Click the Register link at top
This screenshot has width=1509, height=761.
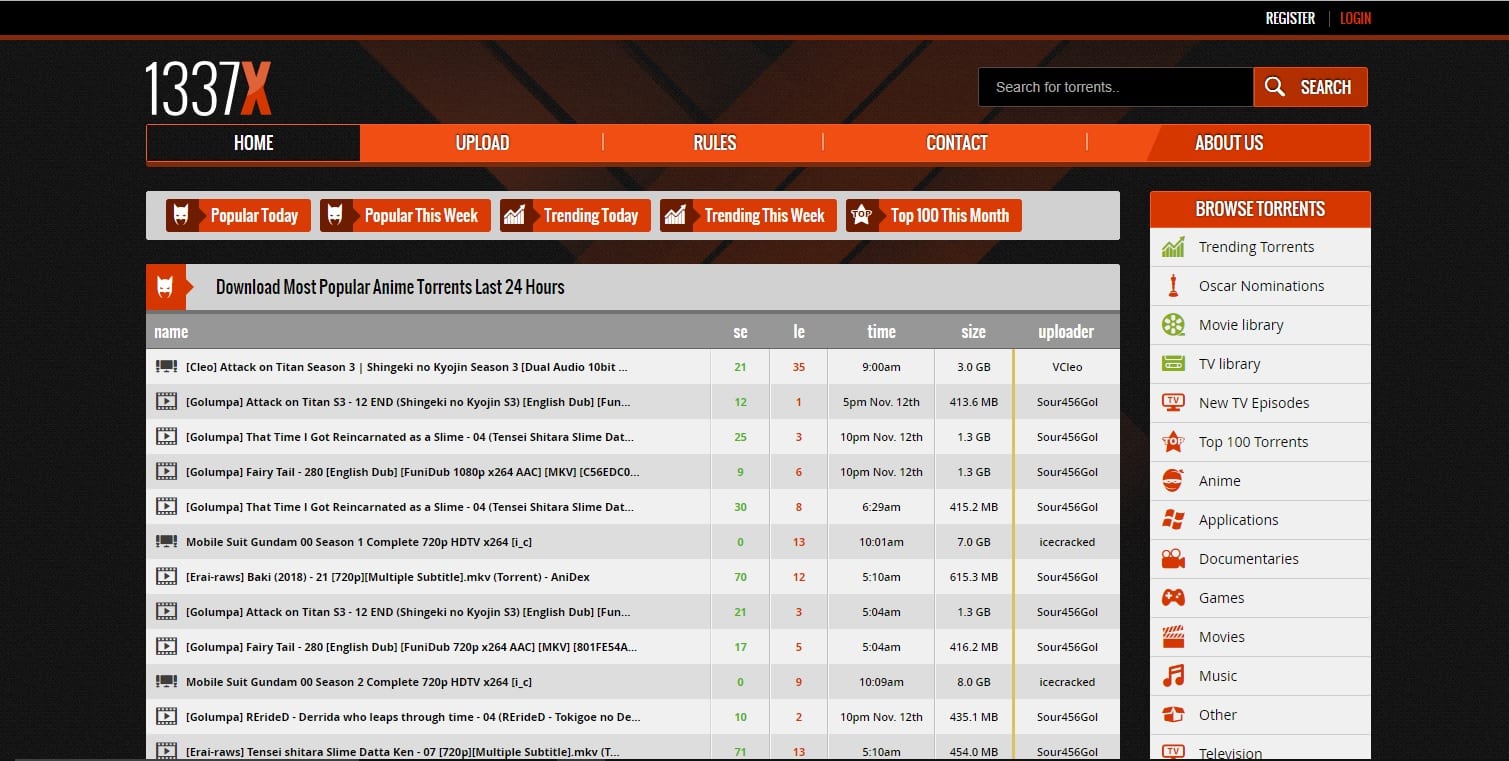(x=1290, y=18)
